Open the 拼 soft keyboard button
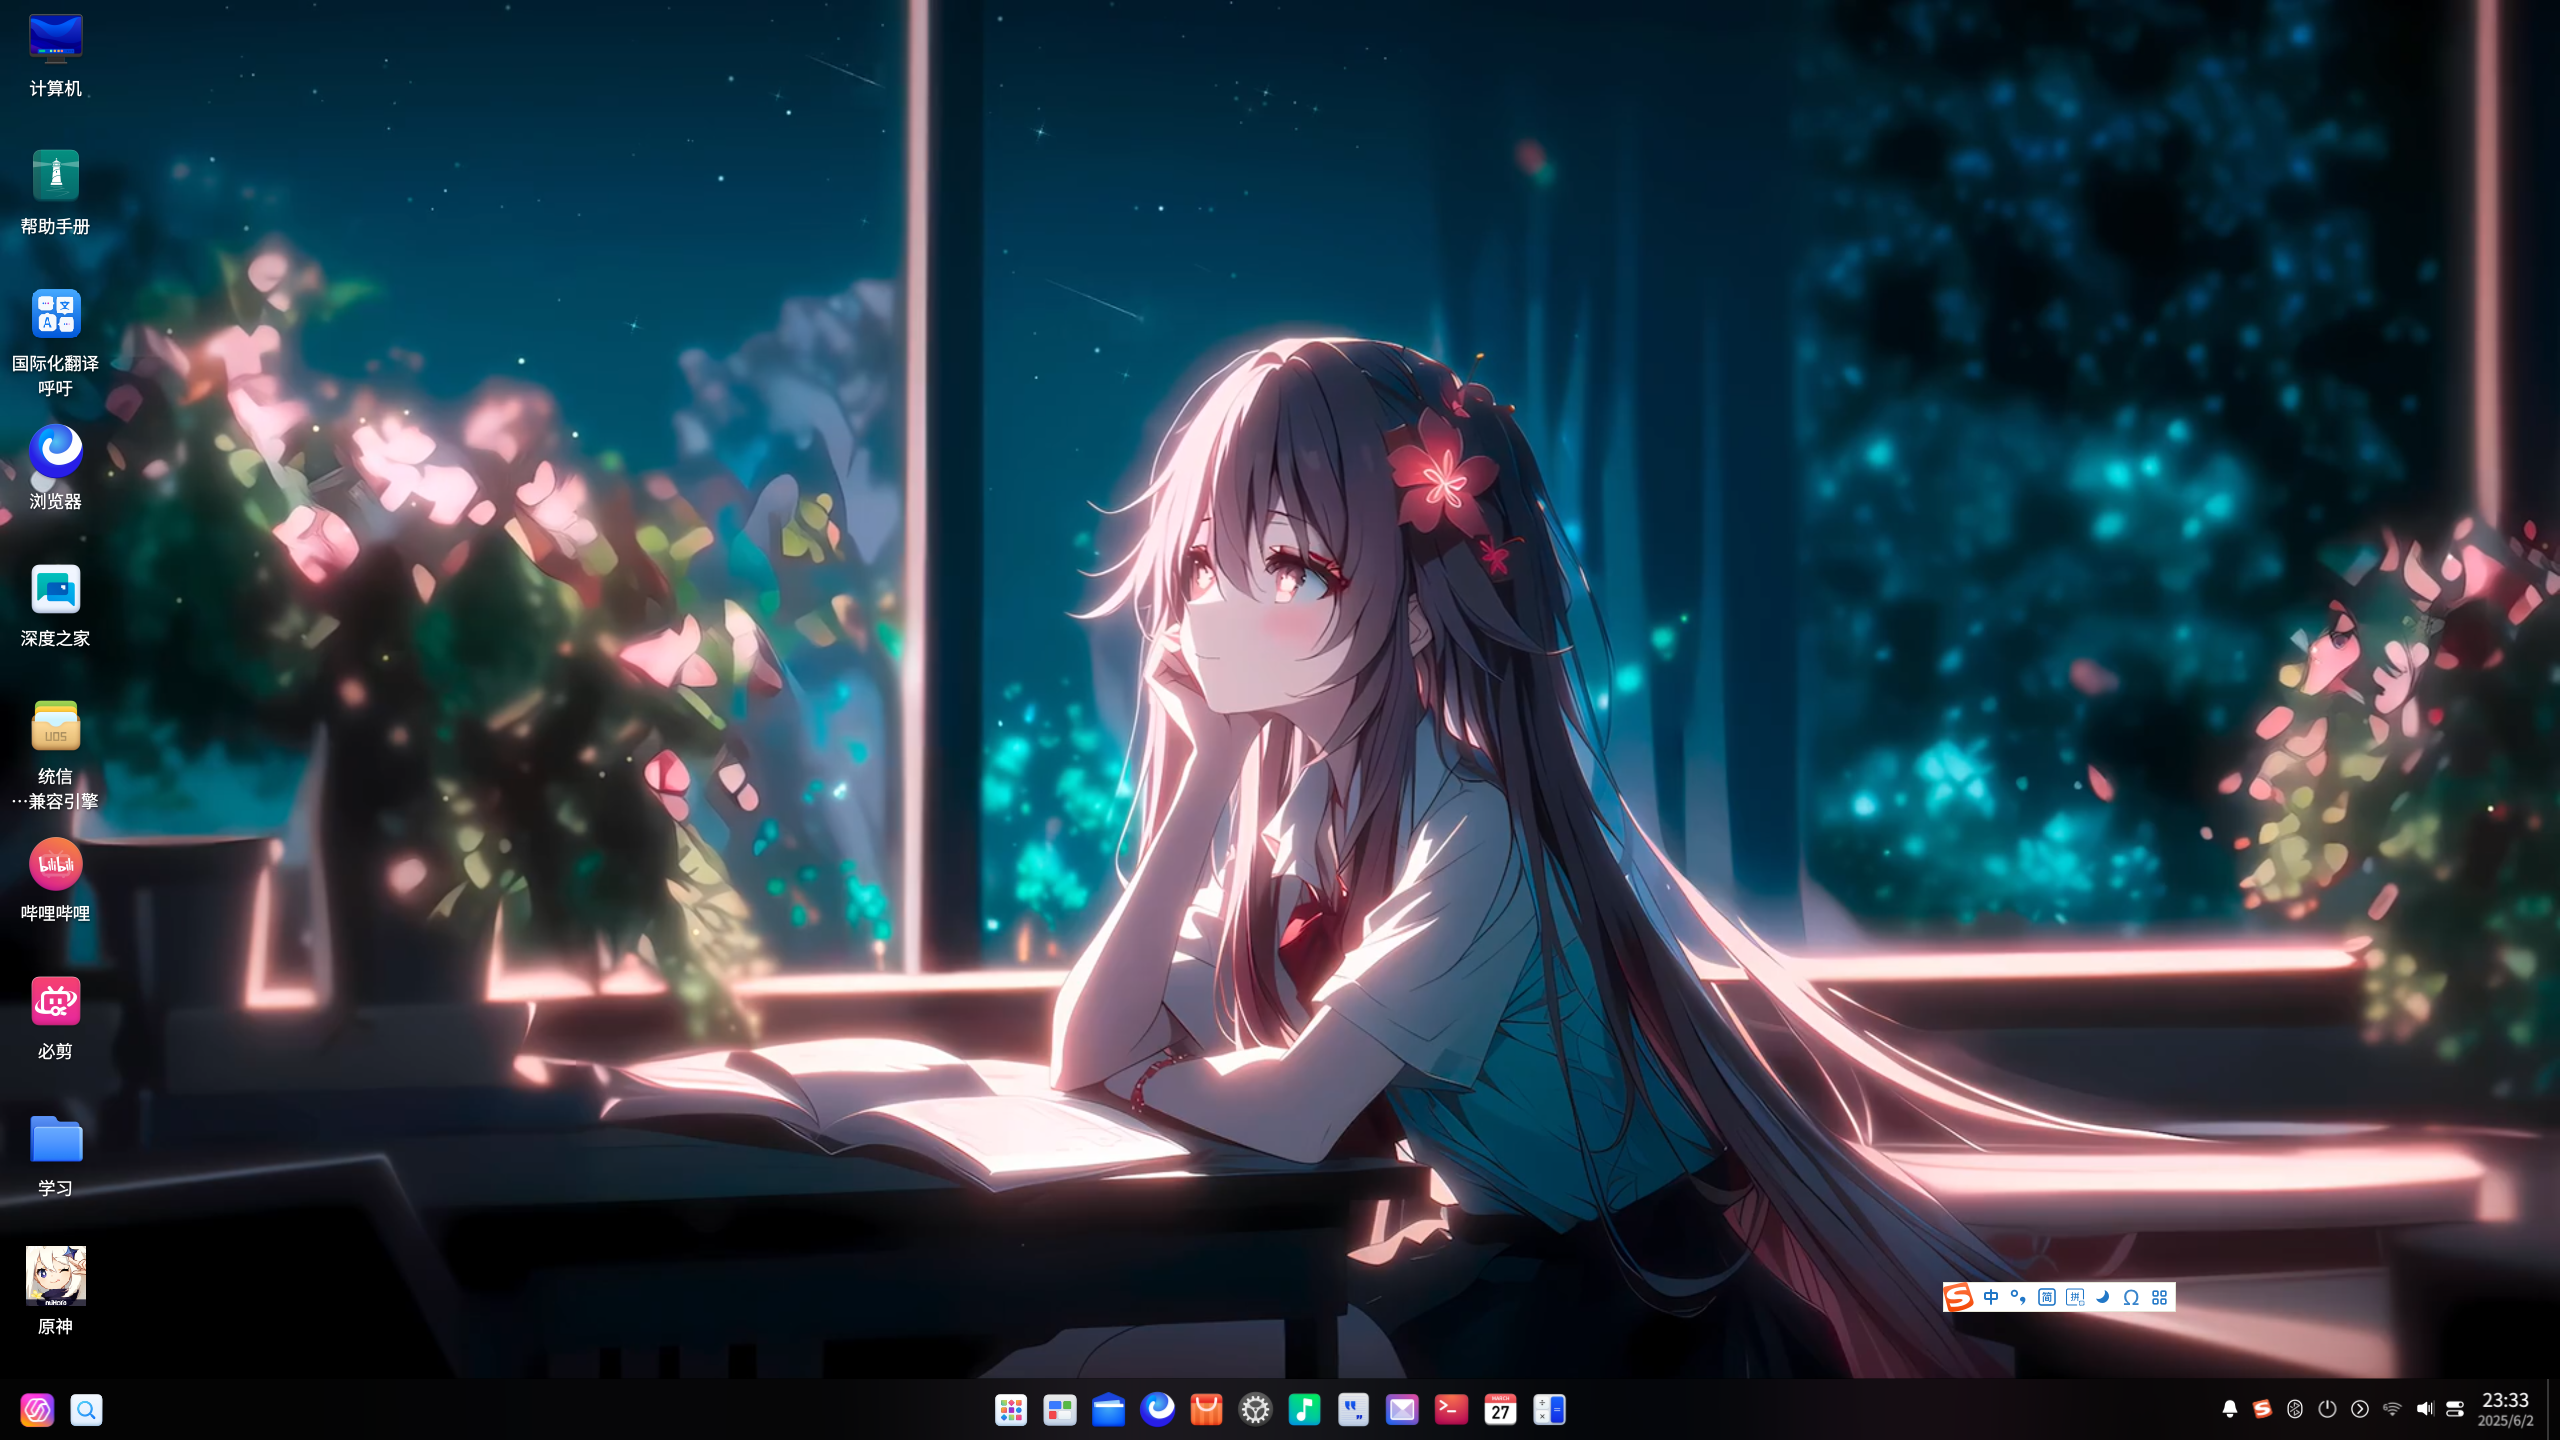Viewport: 2560px width, 1440px height. (x=2075, y=1297)
